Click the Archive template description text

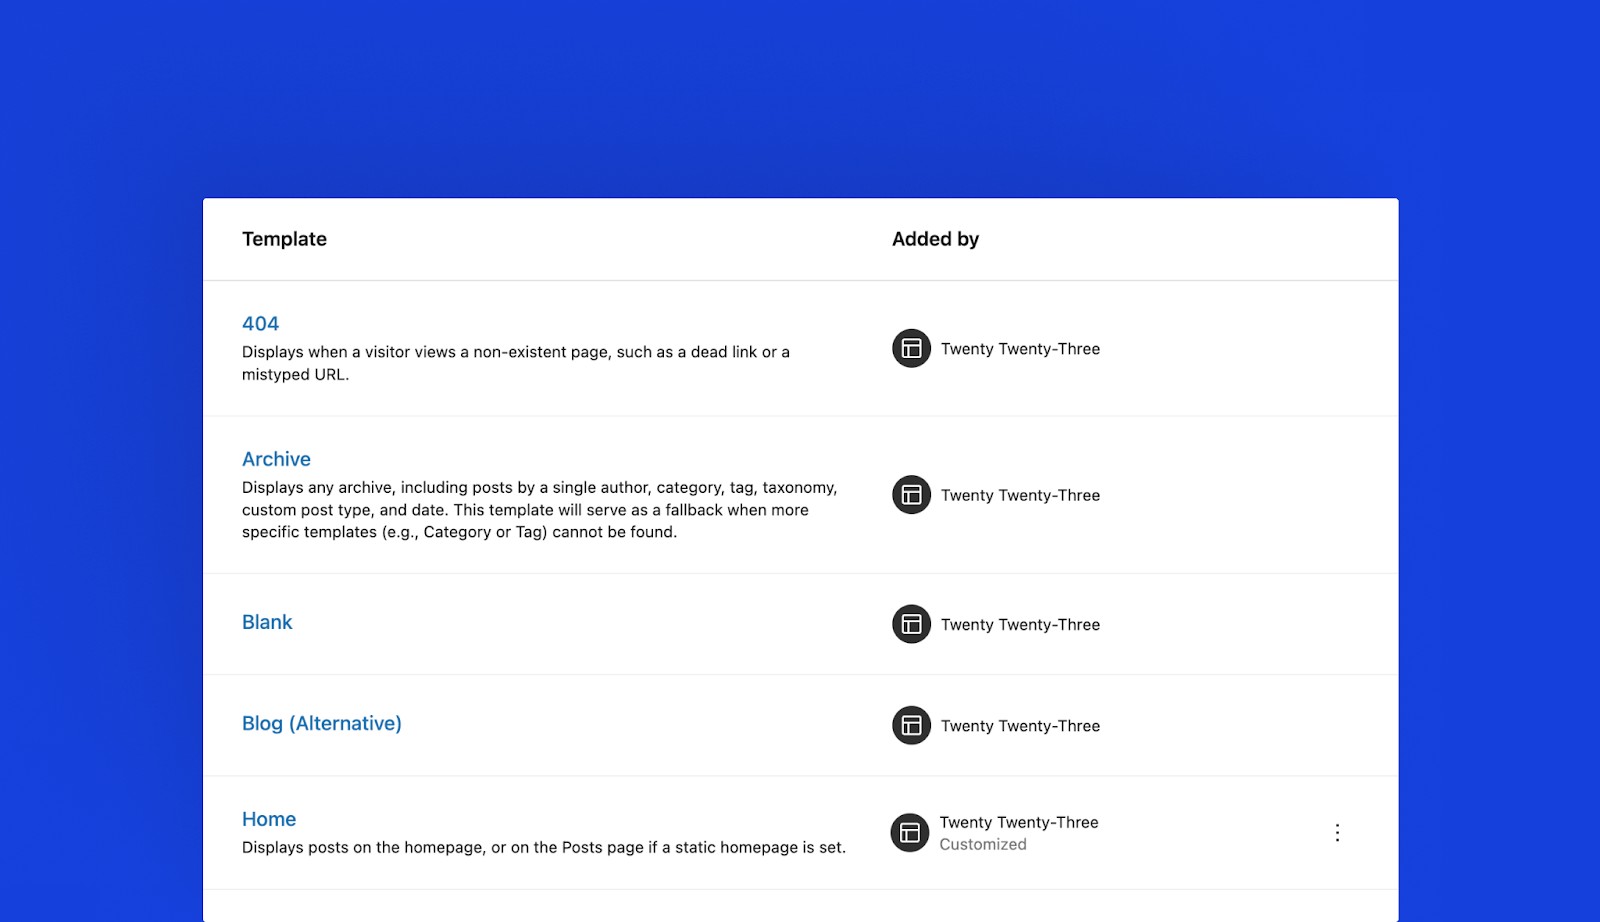pos(539,510)
